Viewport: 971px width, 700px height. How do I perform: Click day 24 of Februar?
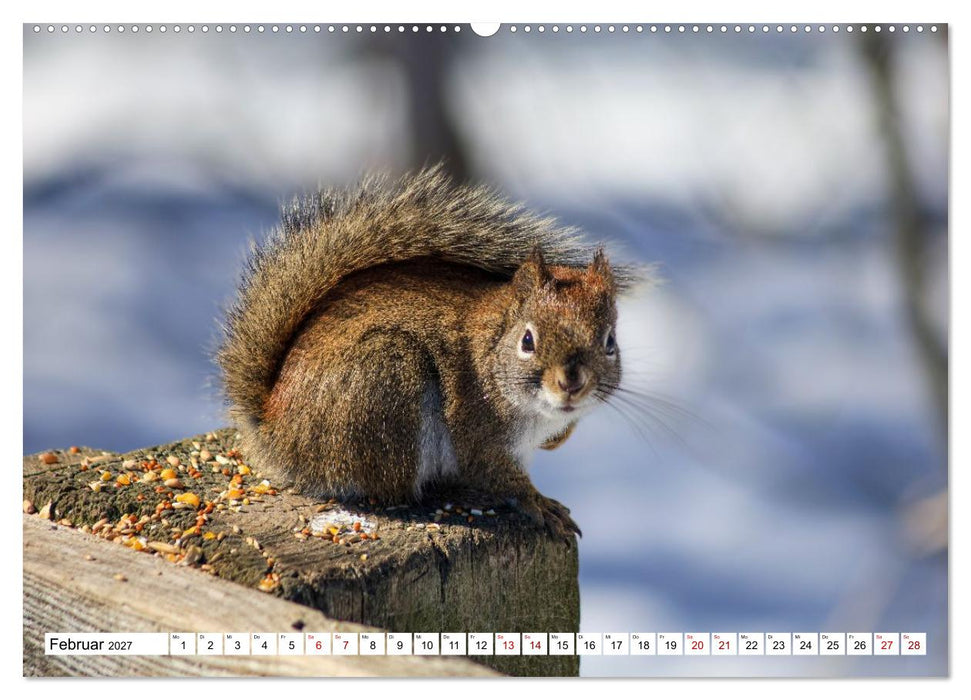point(805,644)
